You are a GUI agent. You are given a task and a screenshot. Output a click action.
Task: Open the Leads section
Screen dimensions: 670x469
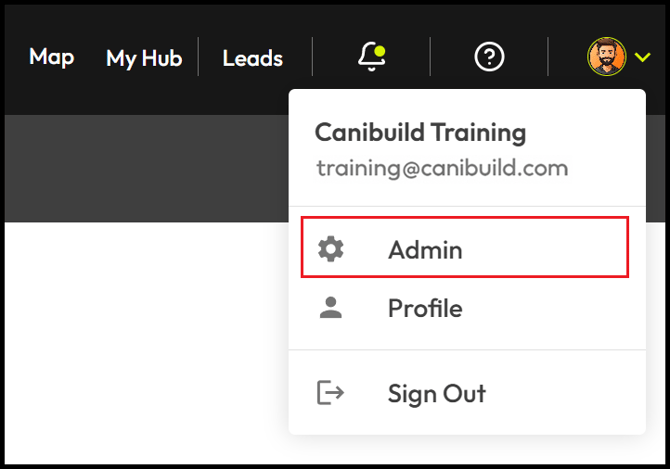coord(253,59)
